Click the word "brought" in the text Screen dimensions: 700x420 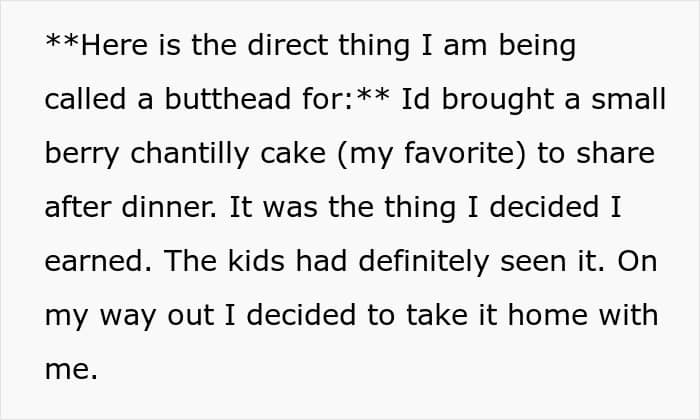point(498,100)
